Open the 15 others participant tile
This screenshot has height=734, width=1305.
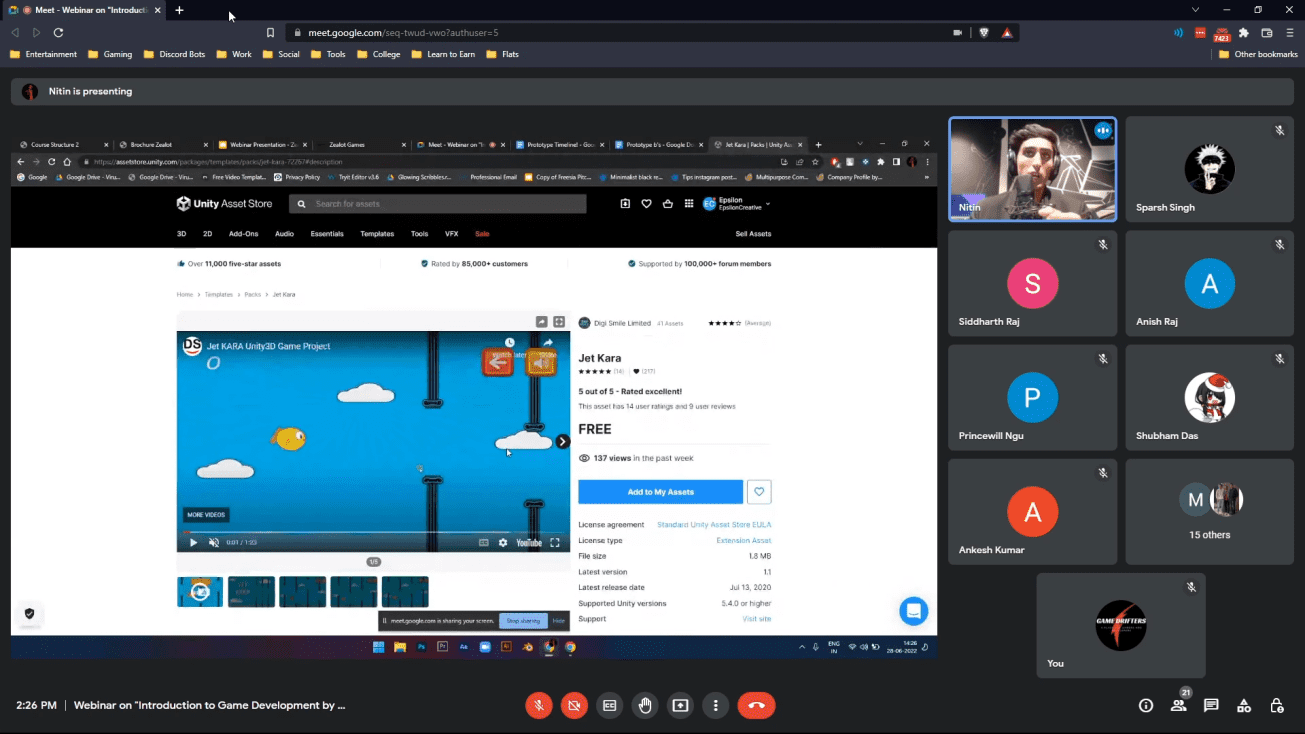1210,511
